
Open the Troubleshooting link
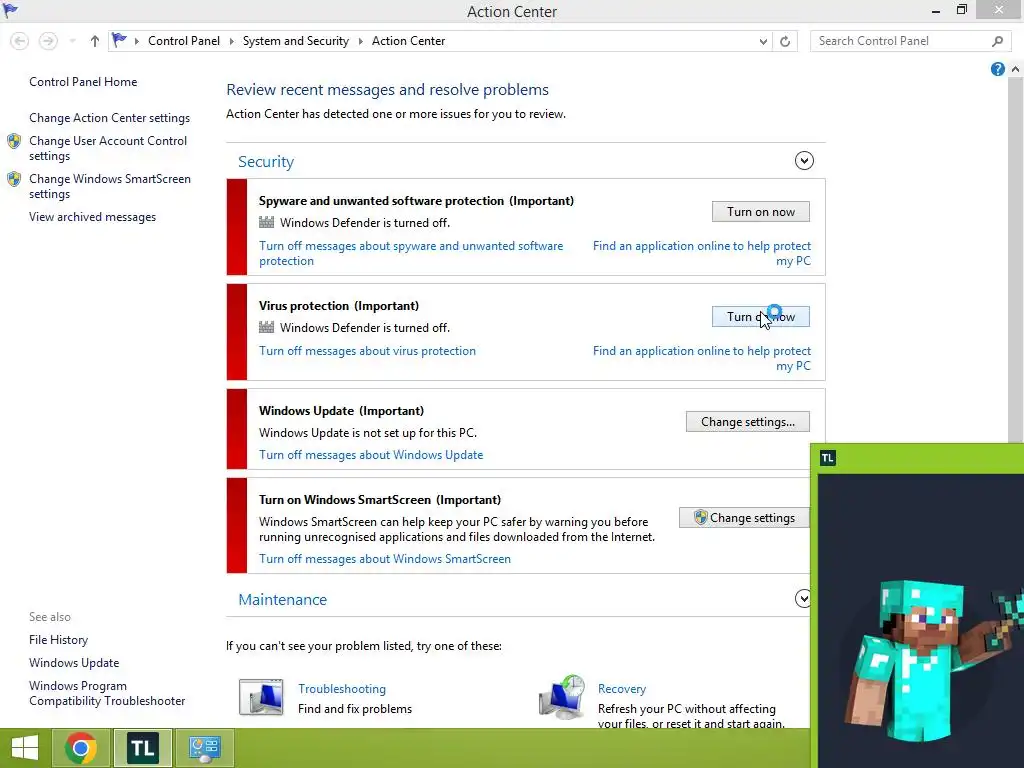coord(342,689)
